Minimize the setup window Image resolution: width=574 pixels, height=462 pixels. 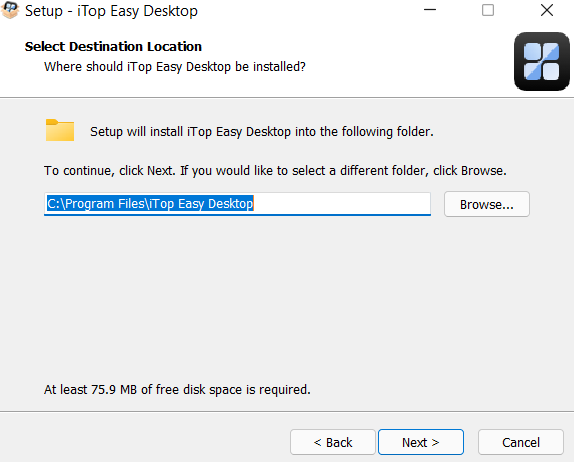coord(430,10)
